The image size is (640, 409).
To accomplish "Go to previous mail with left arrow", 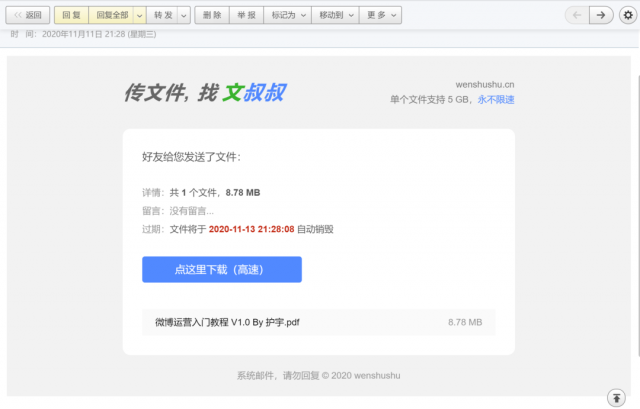I will (x=577, y=15).
